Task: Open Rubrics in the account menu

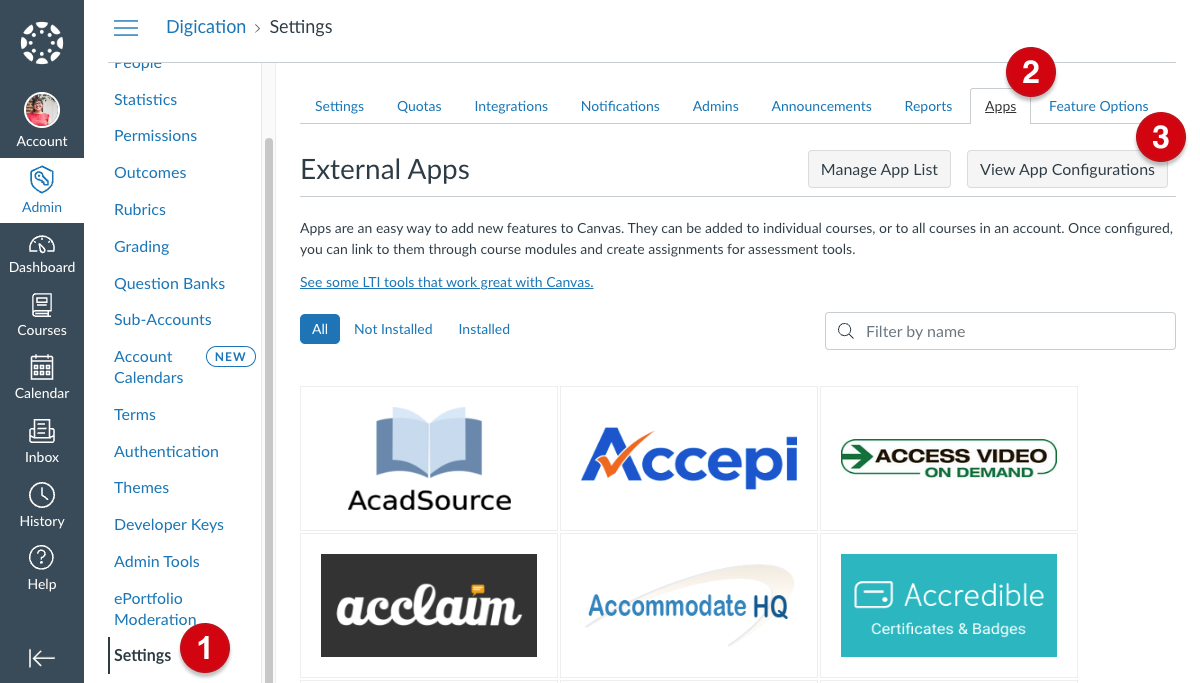Action: pos(140,209)
